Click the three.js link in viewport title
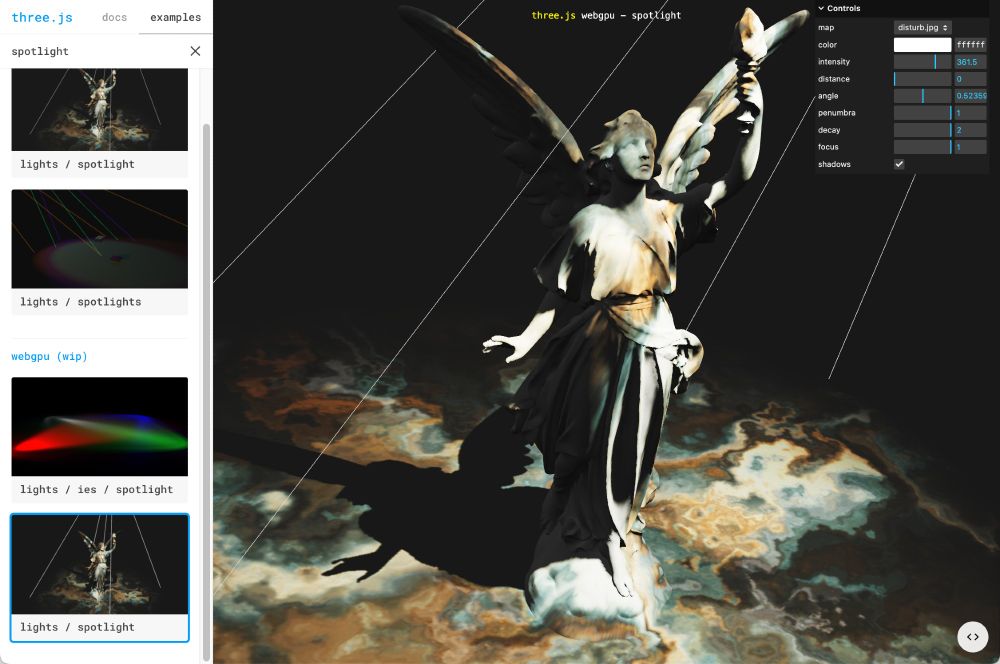This screenshot has height=664, width=1000. click(x=553, y=15)
